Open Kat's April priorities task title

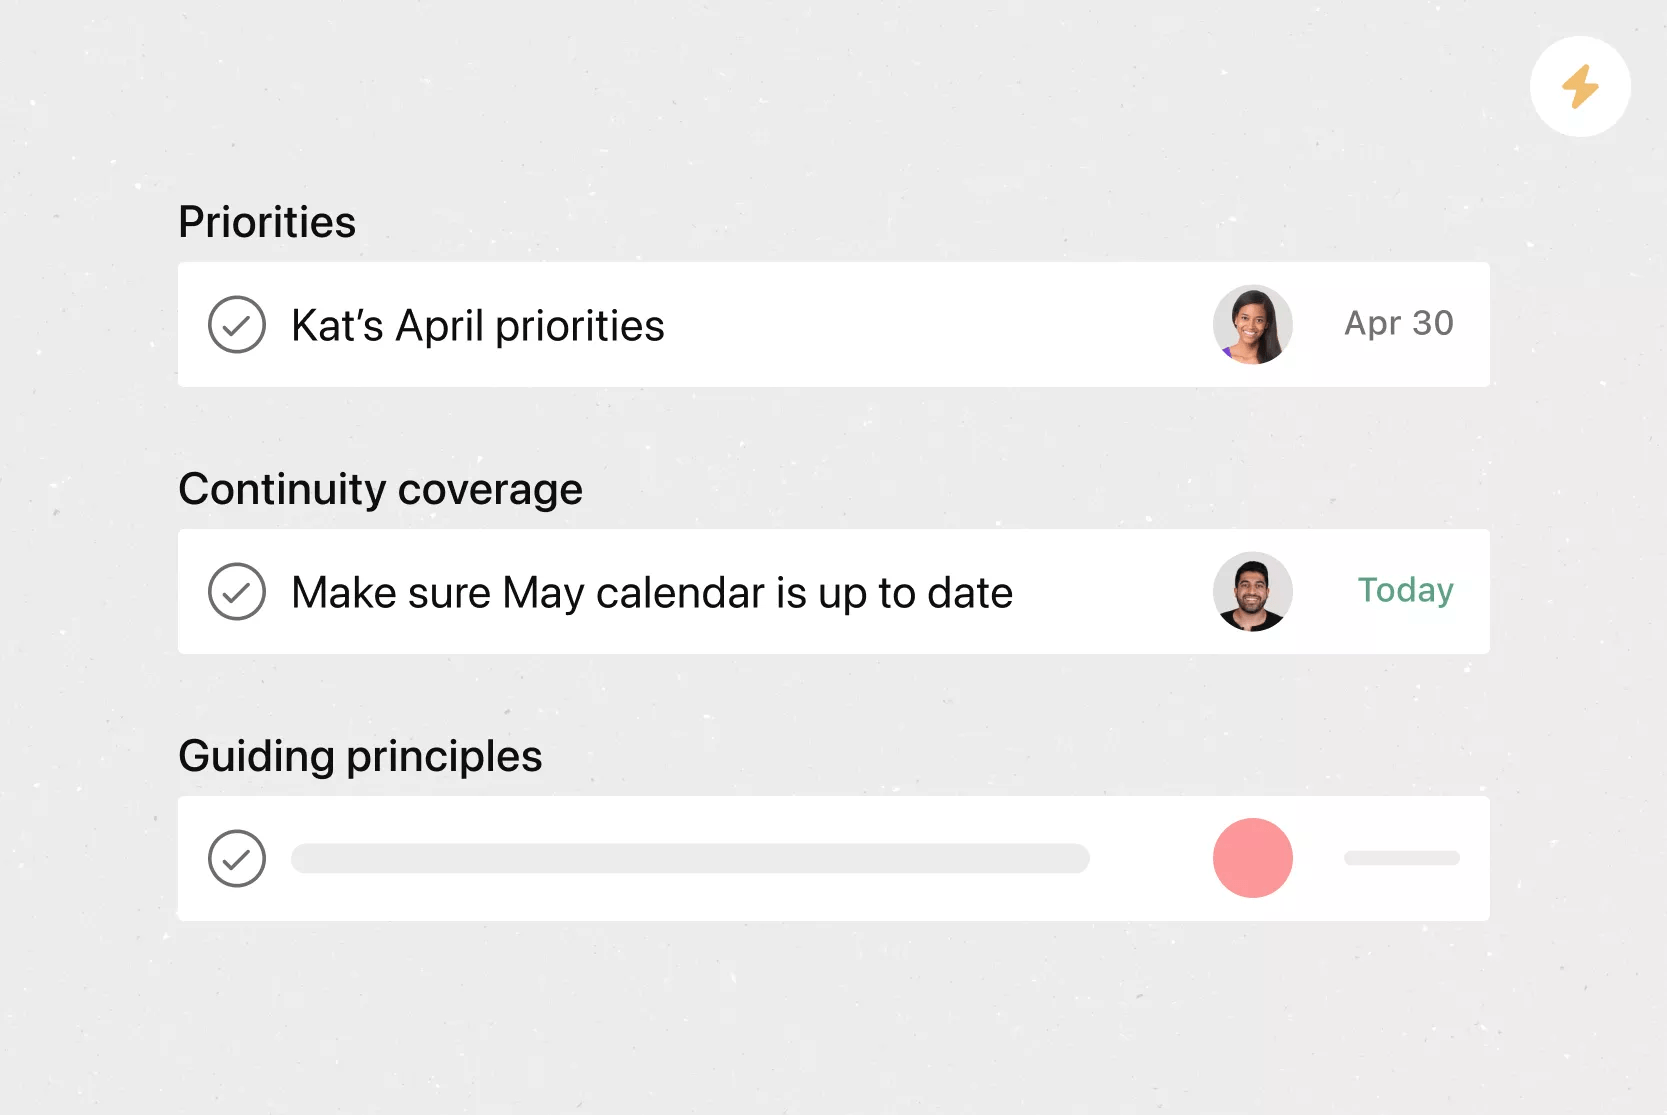(x=478, y=326)
